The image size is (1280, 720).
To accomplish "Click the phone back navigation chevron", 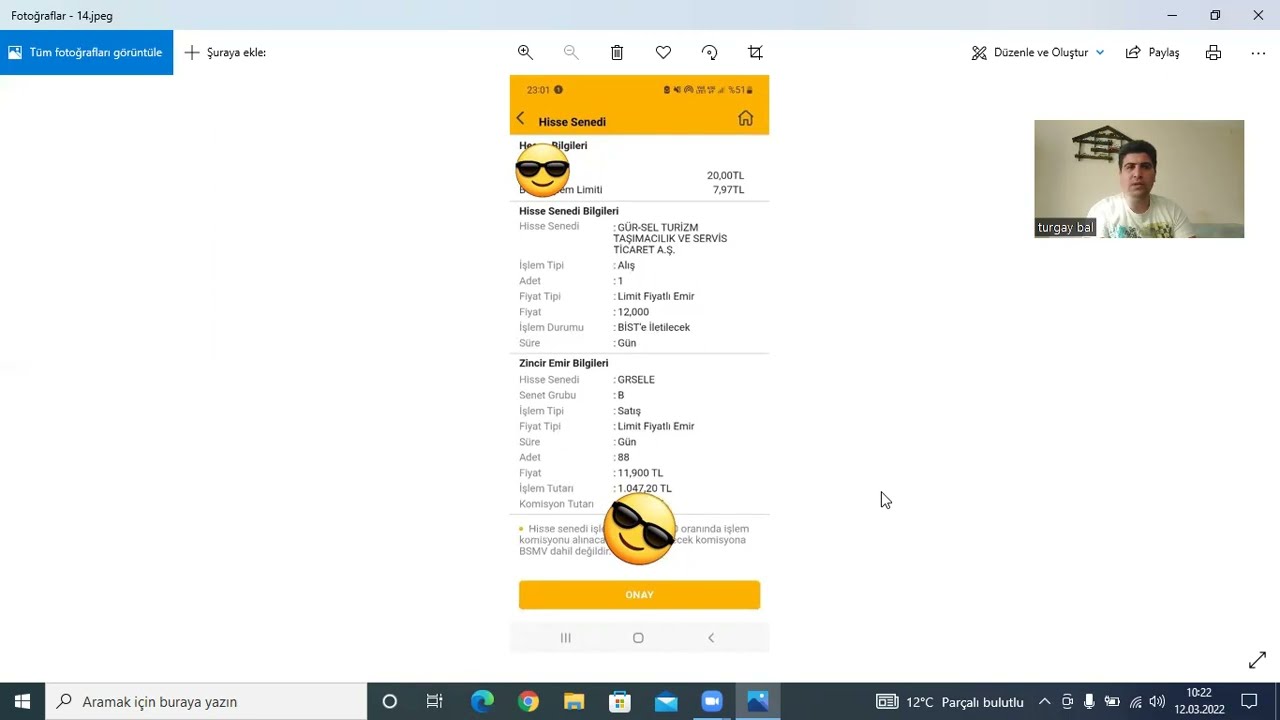I will pos(711,638).
